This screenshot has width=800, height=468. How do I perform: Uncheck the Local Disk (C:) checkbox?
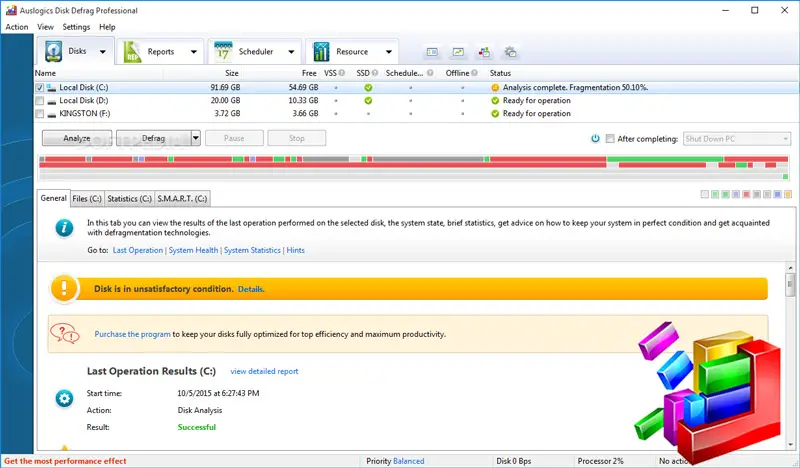40,88
